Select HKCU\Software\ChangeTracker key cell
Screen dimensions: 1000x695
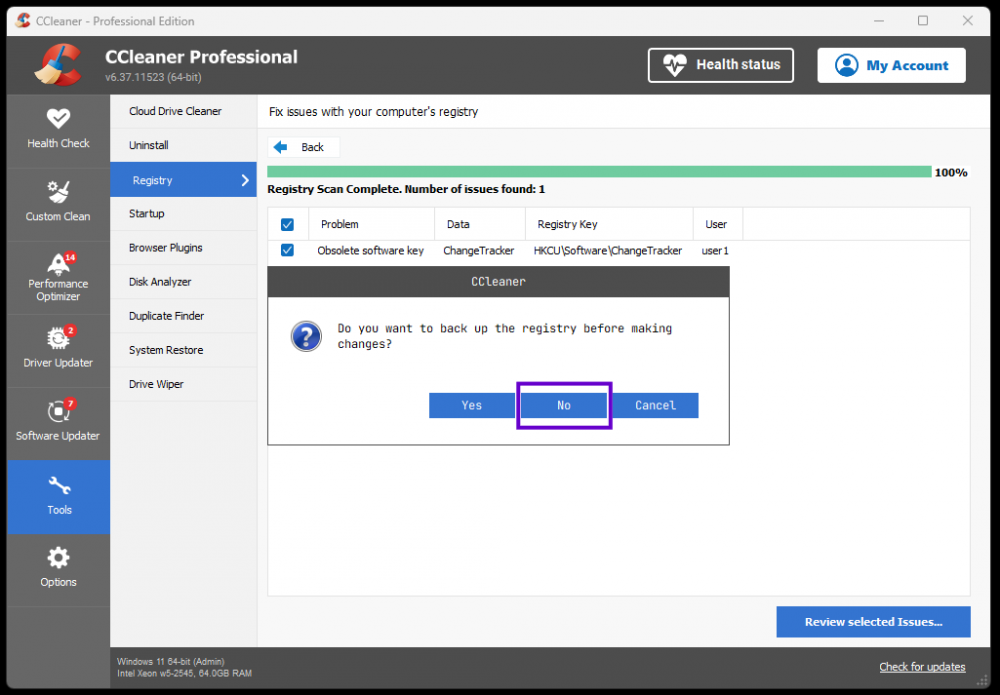(x=608, y=251)
